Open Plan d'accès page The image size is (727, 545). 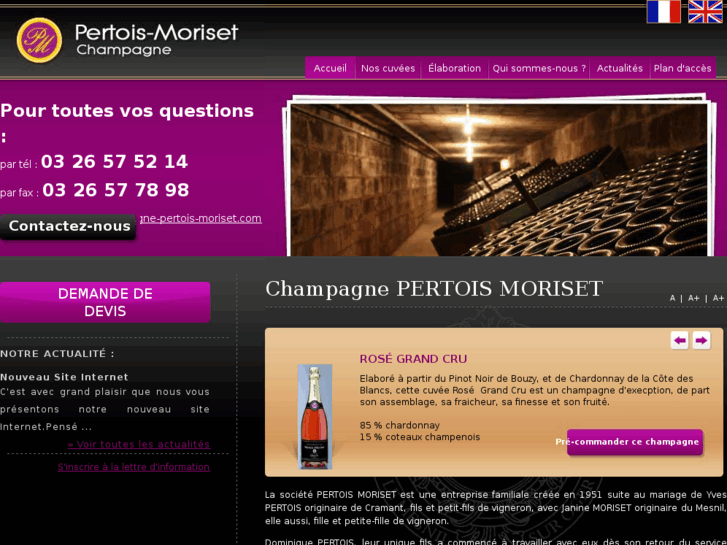[682, 68]
